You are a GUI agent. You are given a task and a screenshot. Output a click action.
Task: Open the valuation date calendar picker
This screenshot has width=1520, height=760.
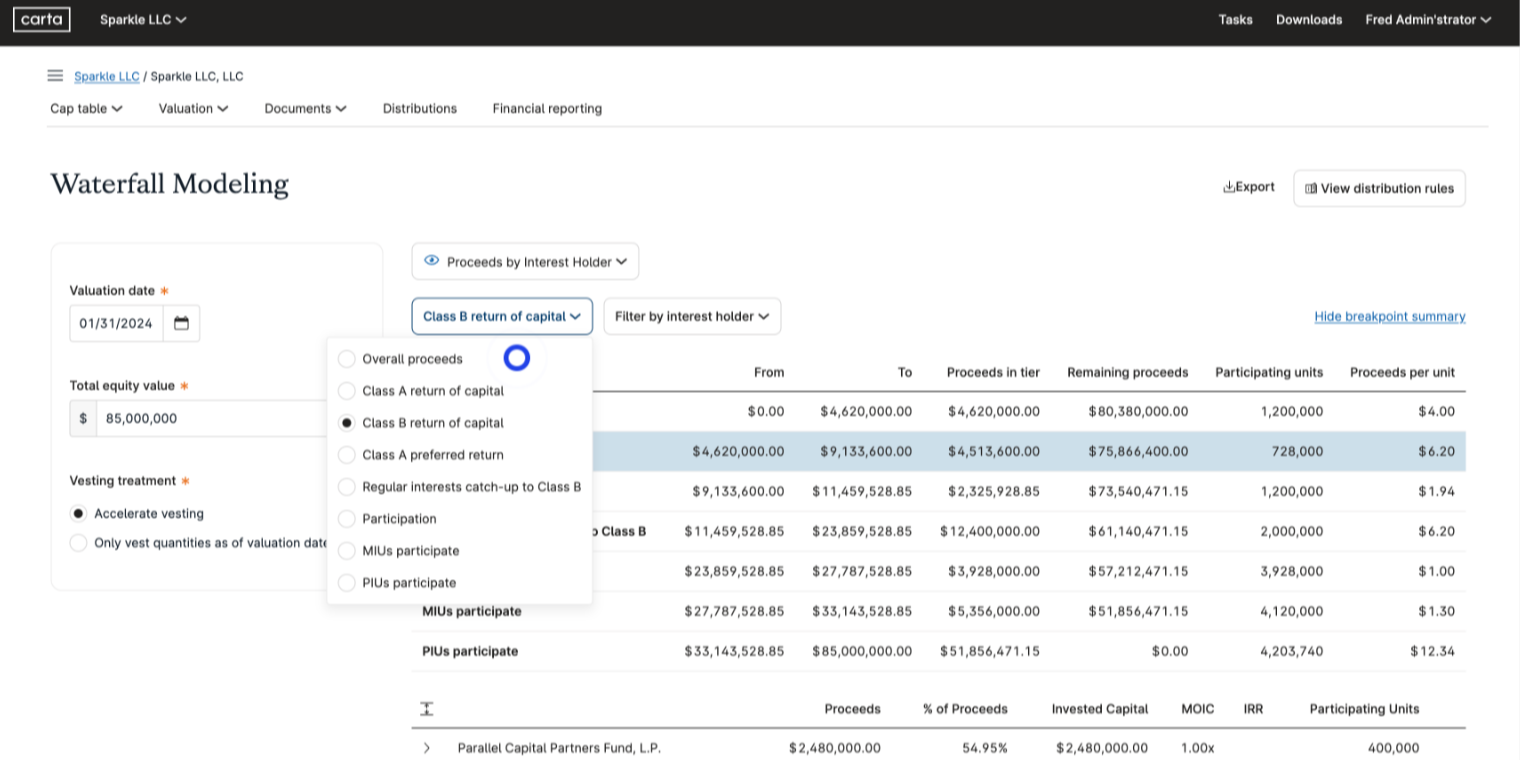181,323
